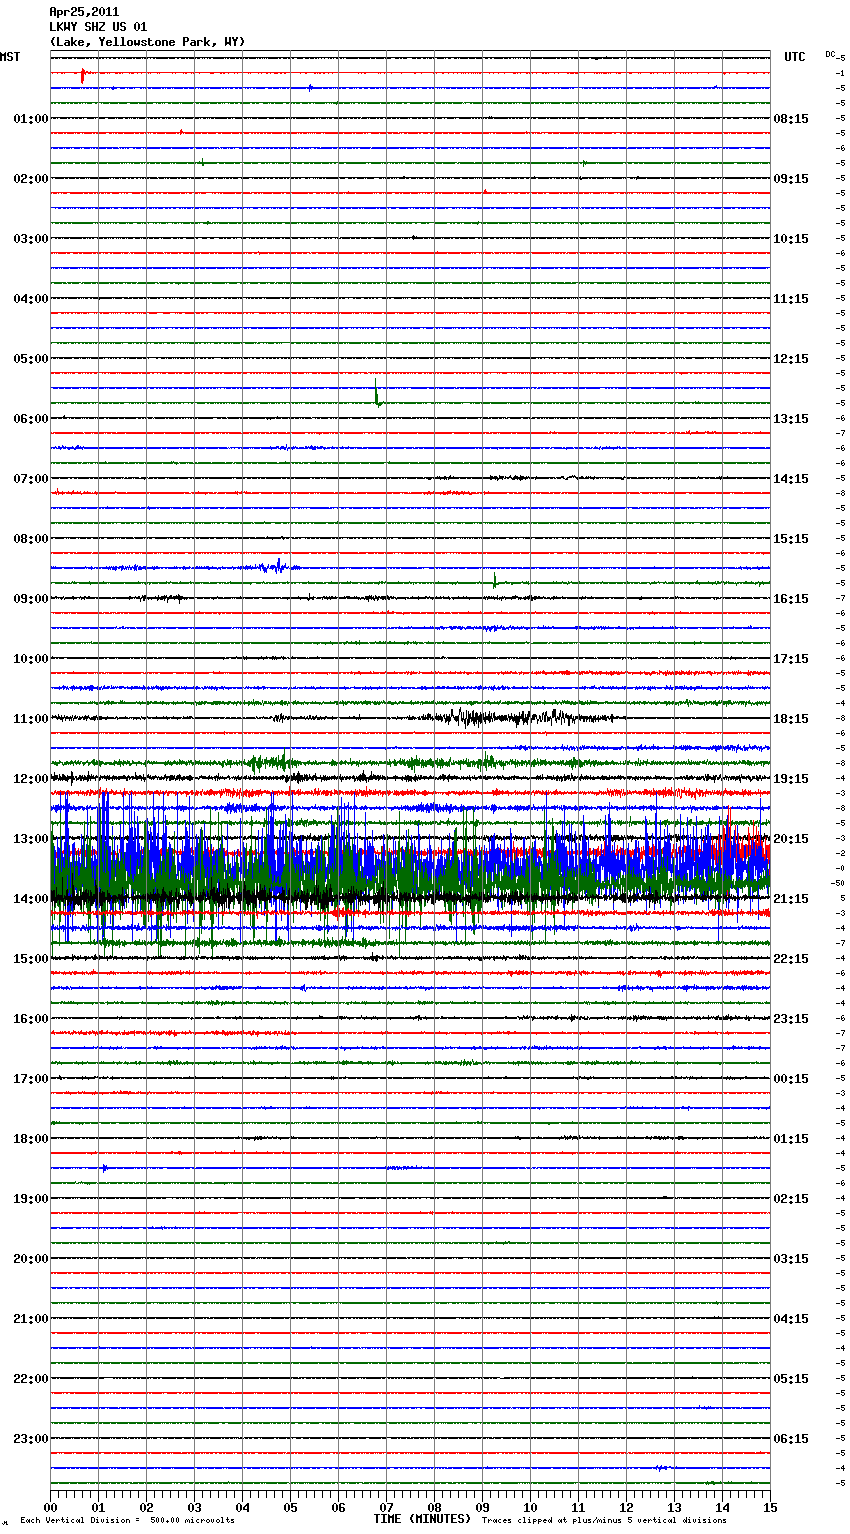Image resolution: width=850 pixels, height=1534 pixels.
Task: Select the station code 'LKWY SHZ US 01'
Action: 98,27
